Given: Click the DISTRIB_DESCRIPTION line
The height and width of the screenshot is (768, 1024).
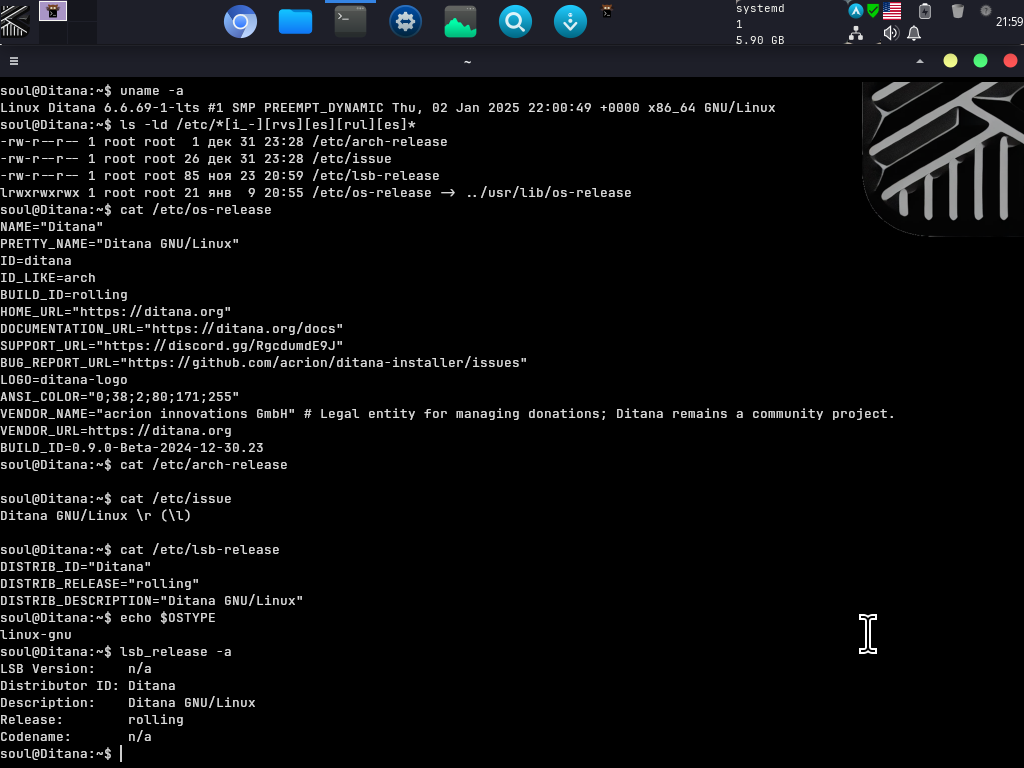Looking at the screenshot, I should tap(152, 600).
